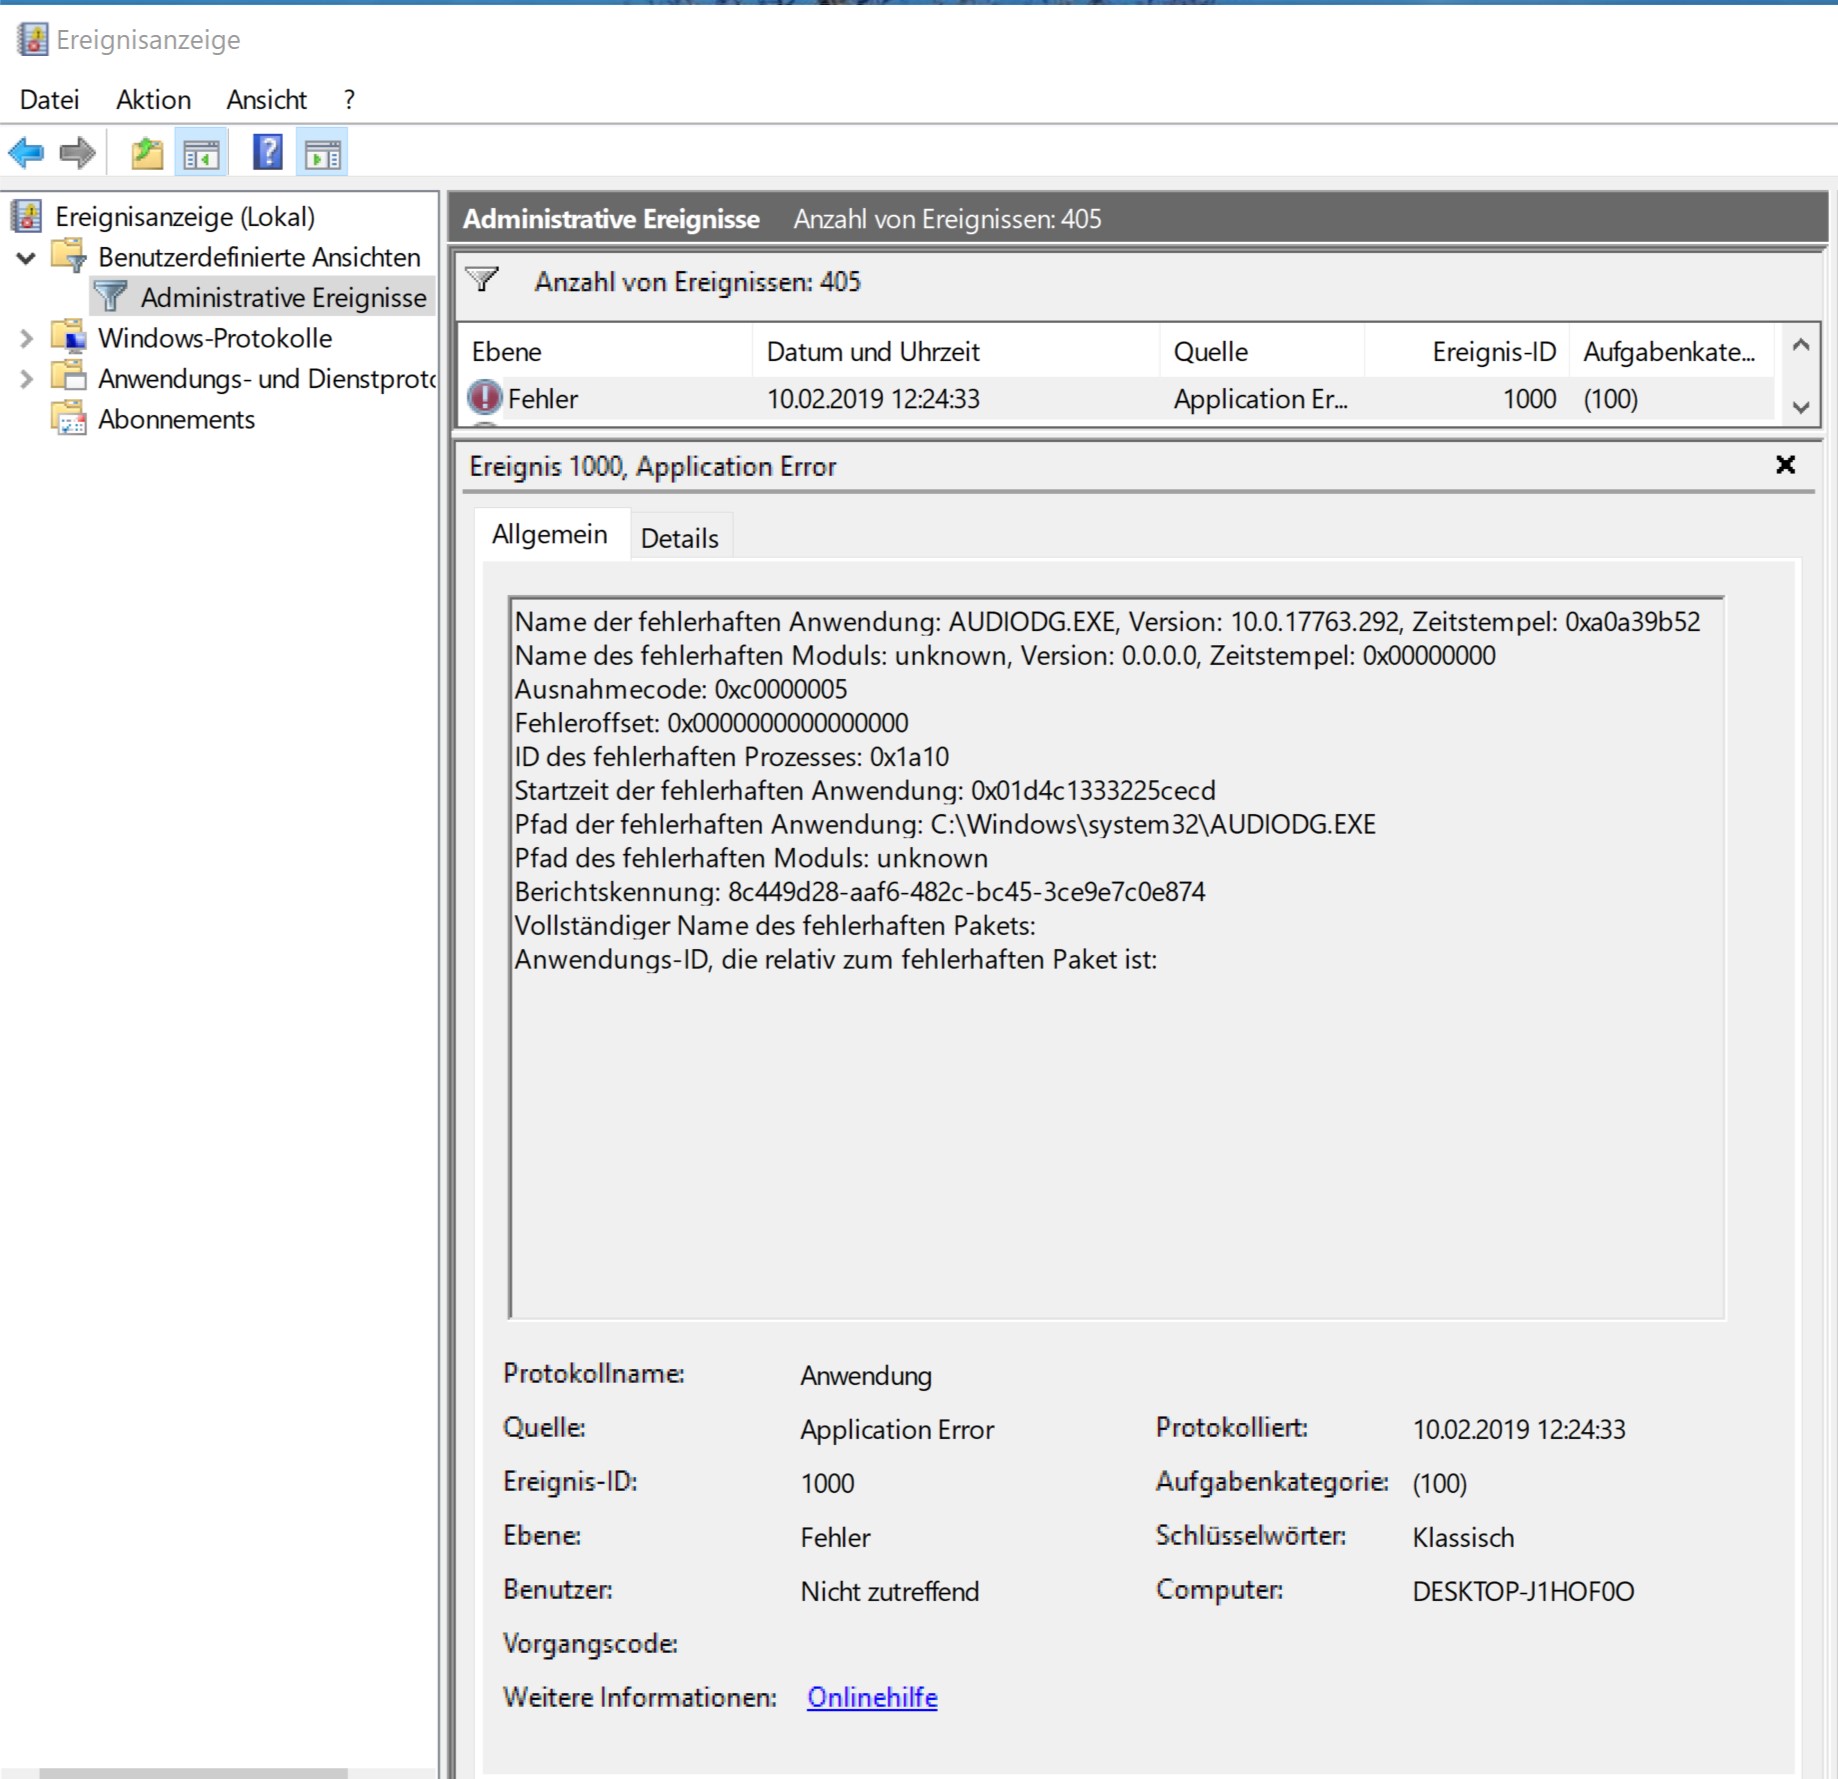Screen dimensions: 1838x1779
Task: Click the Fehleroffset line in description
Action: (711, 722)
